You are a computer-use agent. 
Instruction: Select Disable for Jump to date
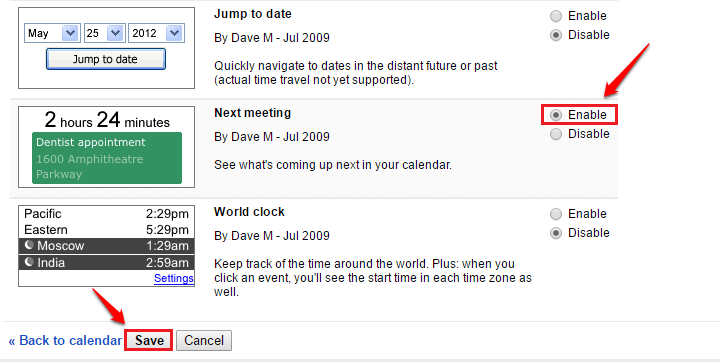pyautogui.click(x=556, y=35)
